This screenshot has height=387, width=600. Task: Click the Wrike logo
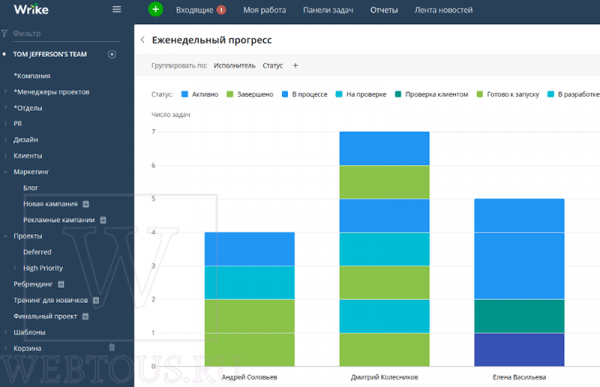[x=31, y=9]
